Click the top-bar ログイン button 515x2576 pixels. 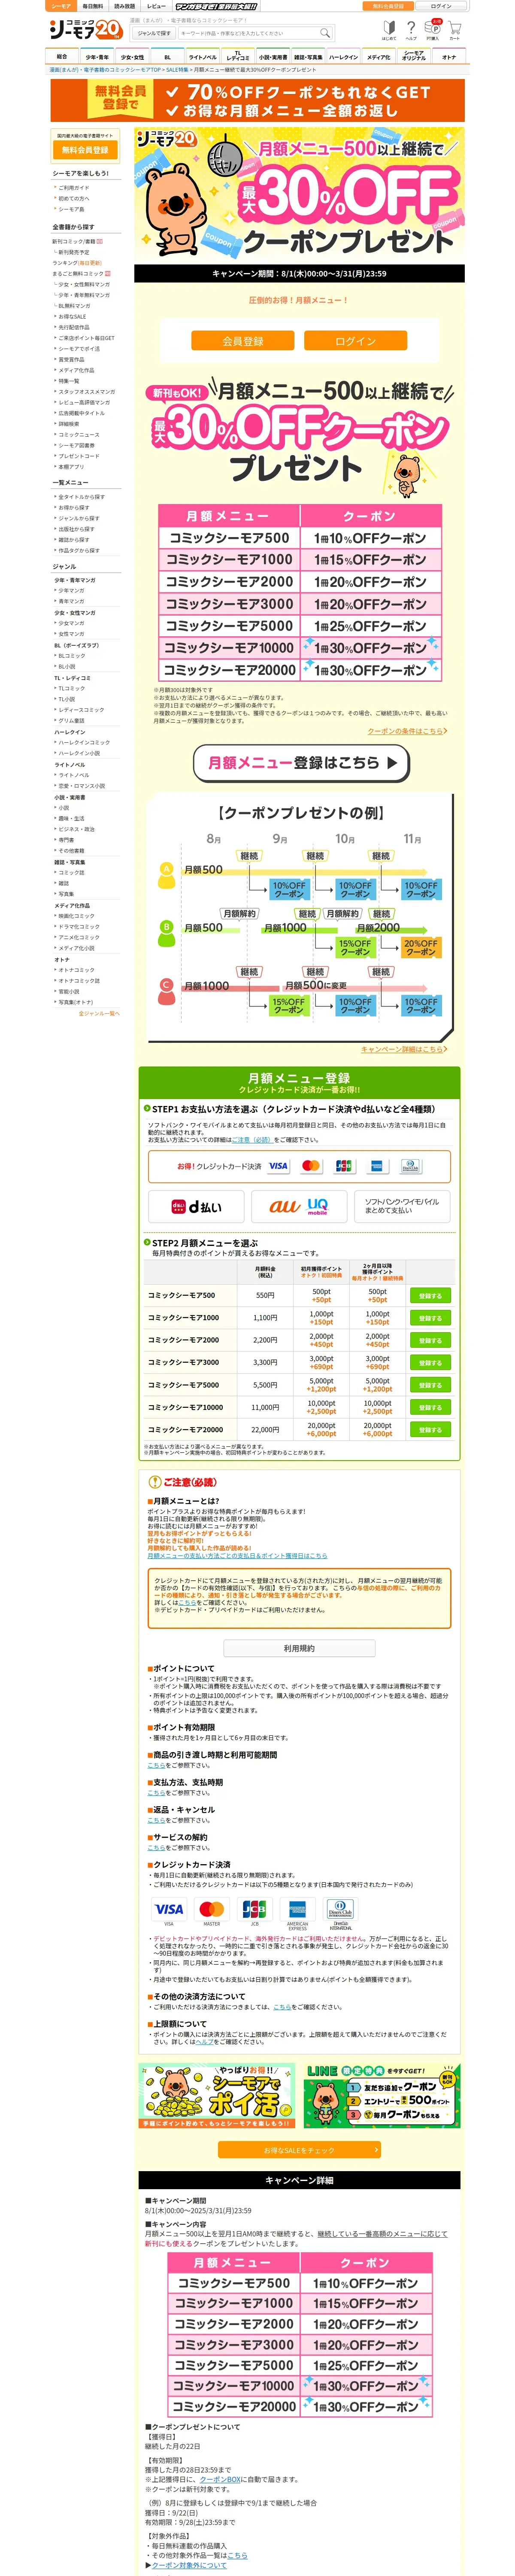pos(441,6)
